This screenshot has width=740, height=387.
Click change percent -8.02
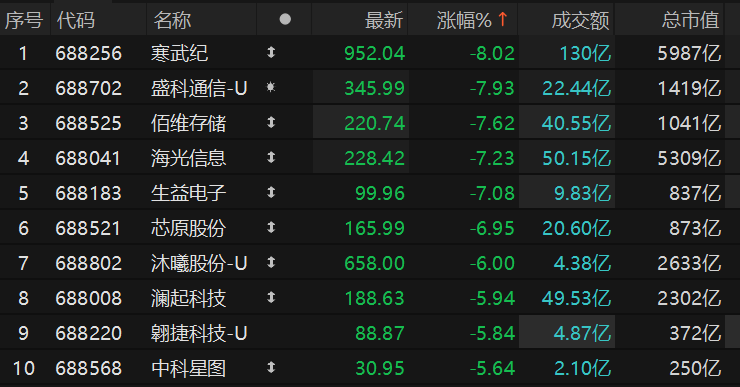492,53
